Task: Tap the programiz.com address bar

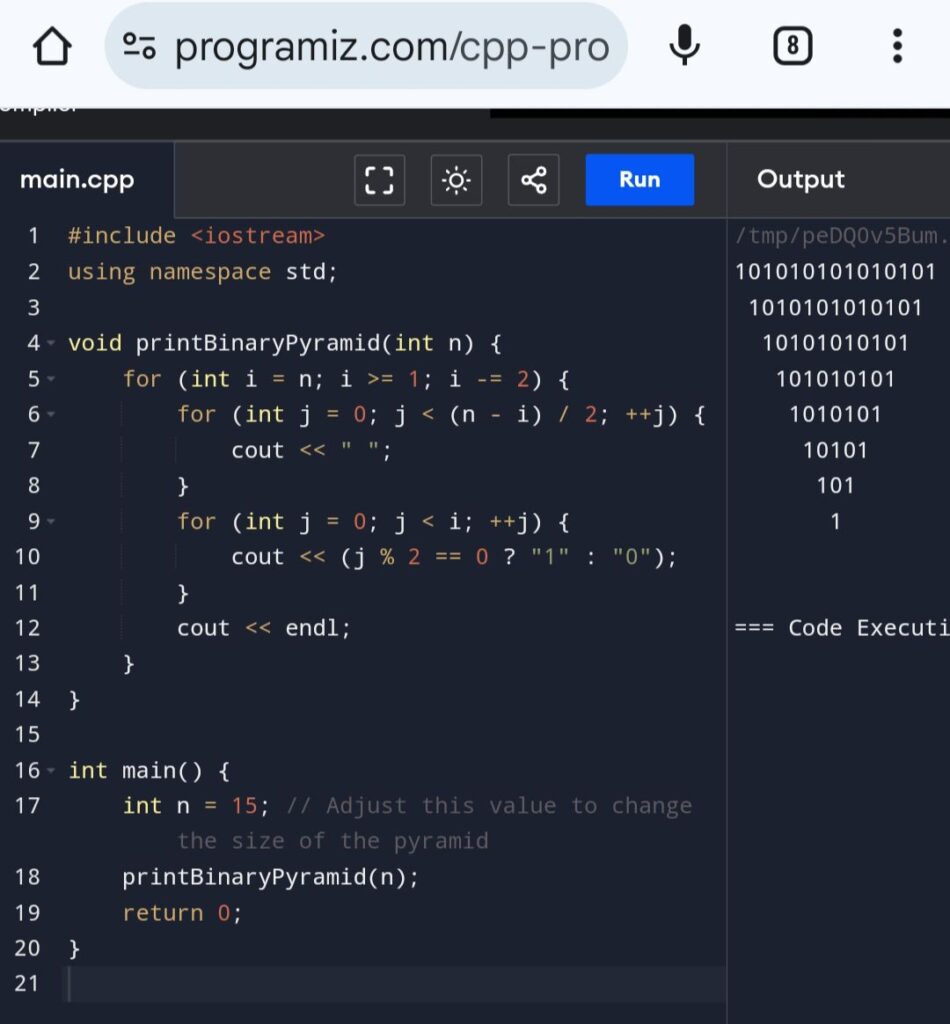Action: pyautogui.click(x=390, y=47)
